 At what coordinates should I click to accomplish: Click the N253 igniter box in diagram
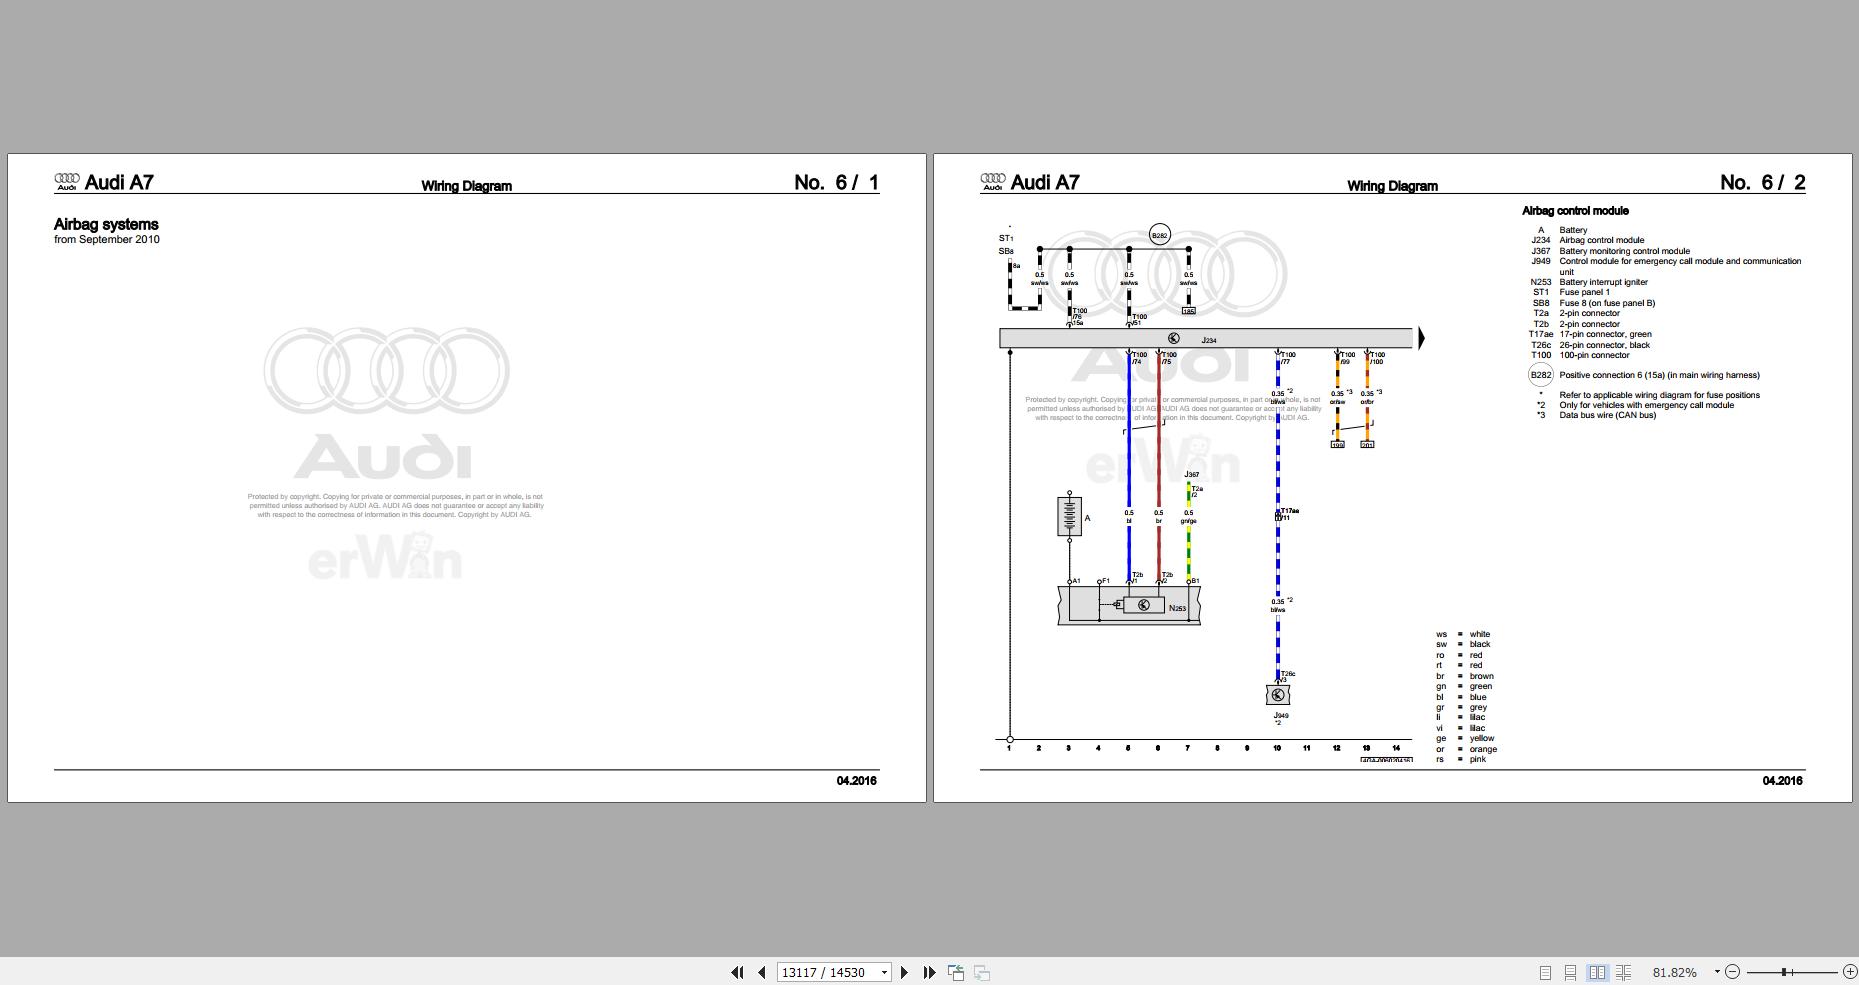[x=1143, y=605]
